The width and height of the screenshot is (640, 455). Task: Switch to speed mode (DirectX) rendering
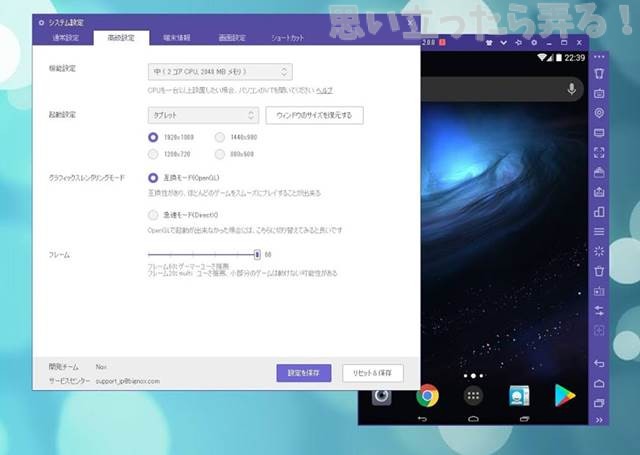point(153,215)
